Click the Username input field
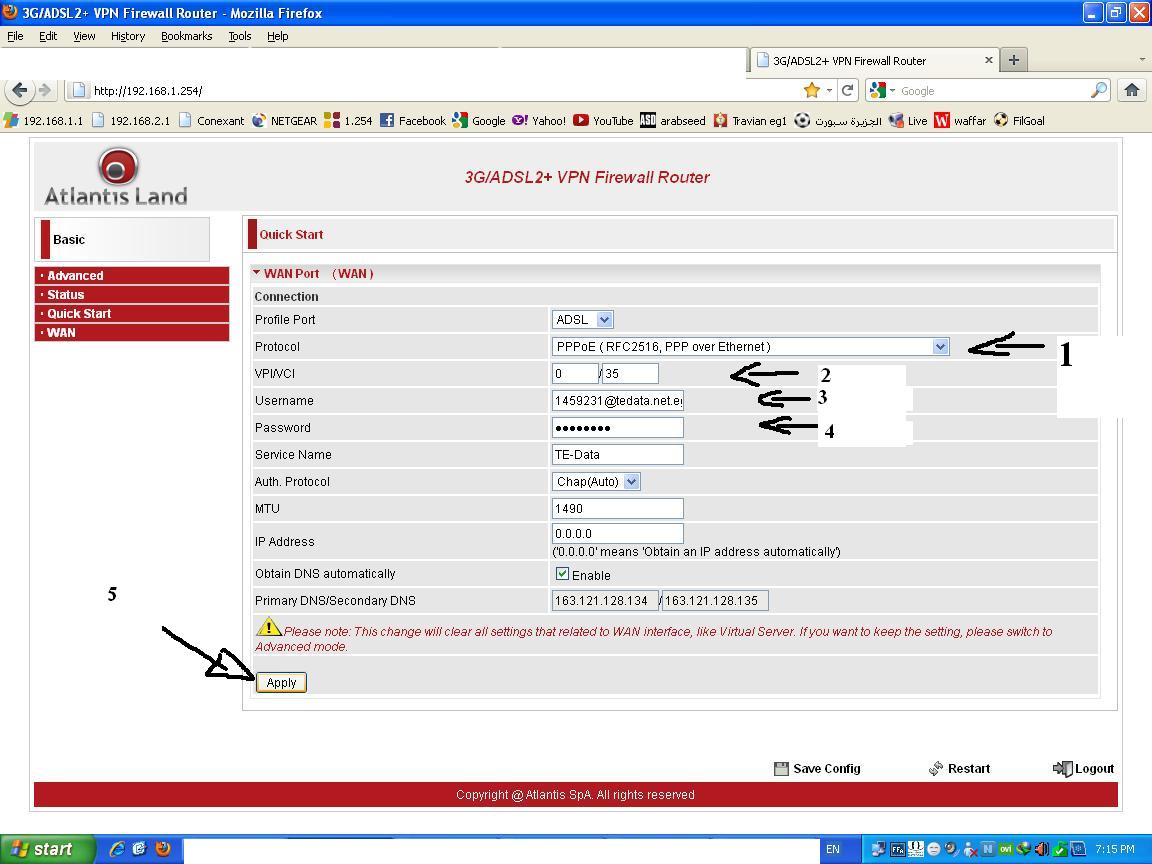1152x864 pixels. (x=618, y=400)
